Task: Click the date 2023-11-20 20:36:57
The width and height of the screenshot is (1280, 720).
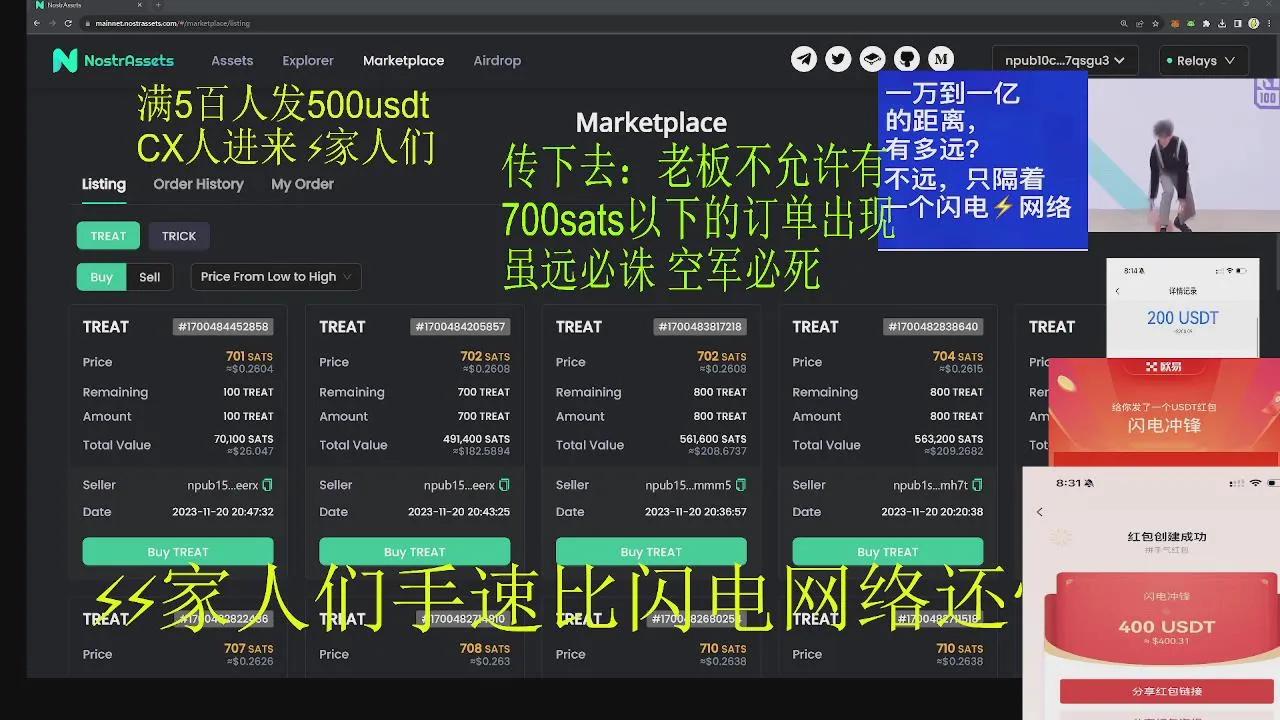Action: tap(695, 512)
